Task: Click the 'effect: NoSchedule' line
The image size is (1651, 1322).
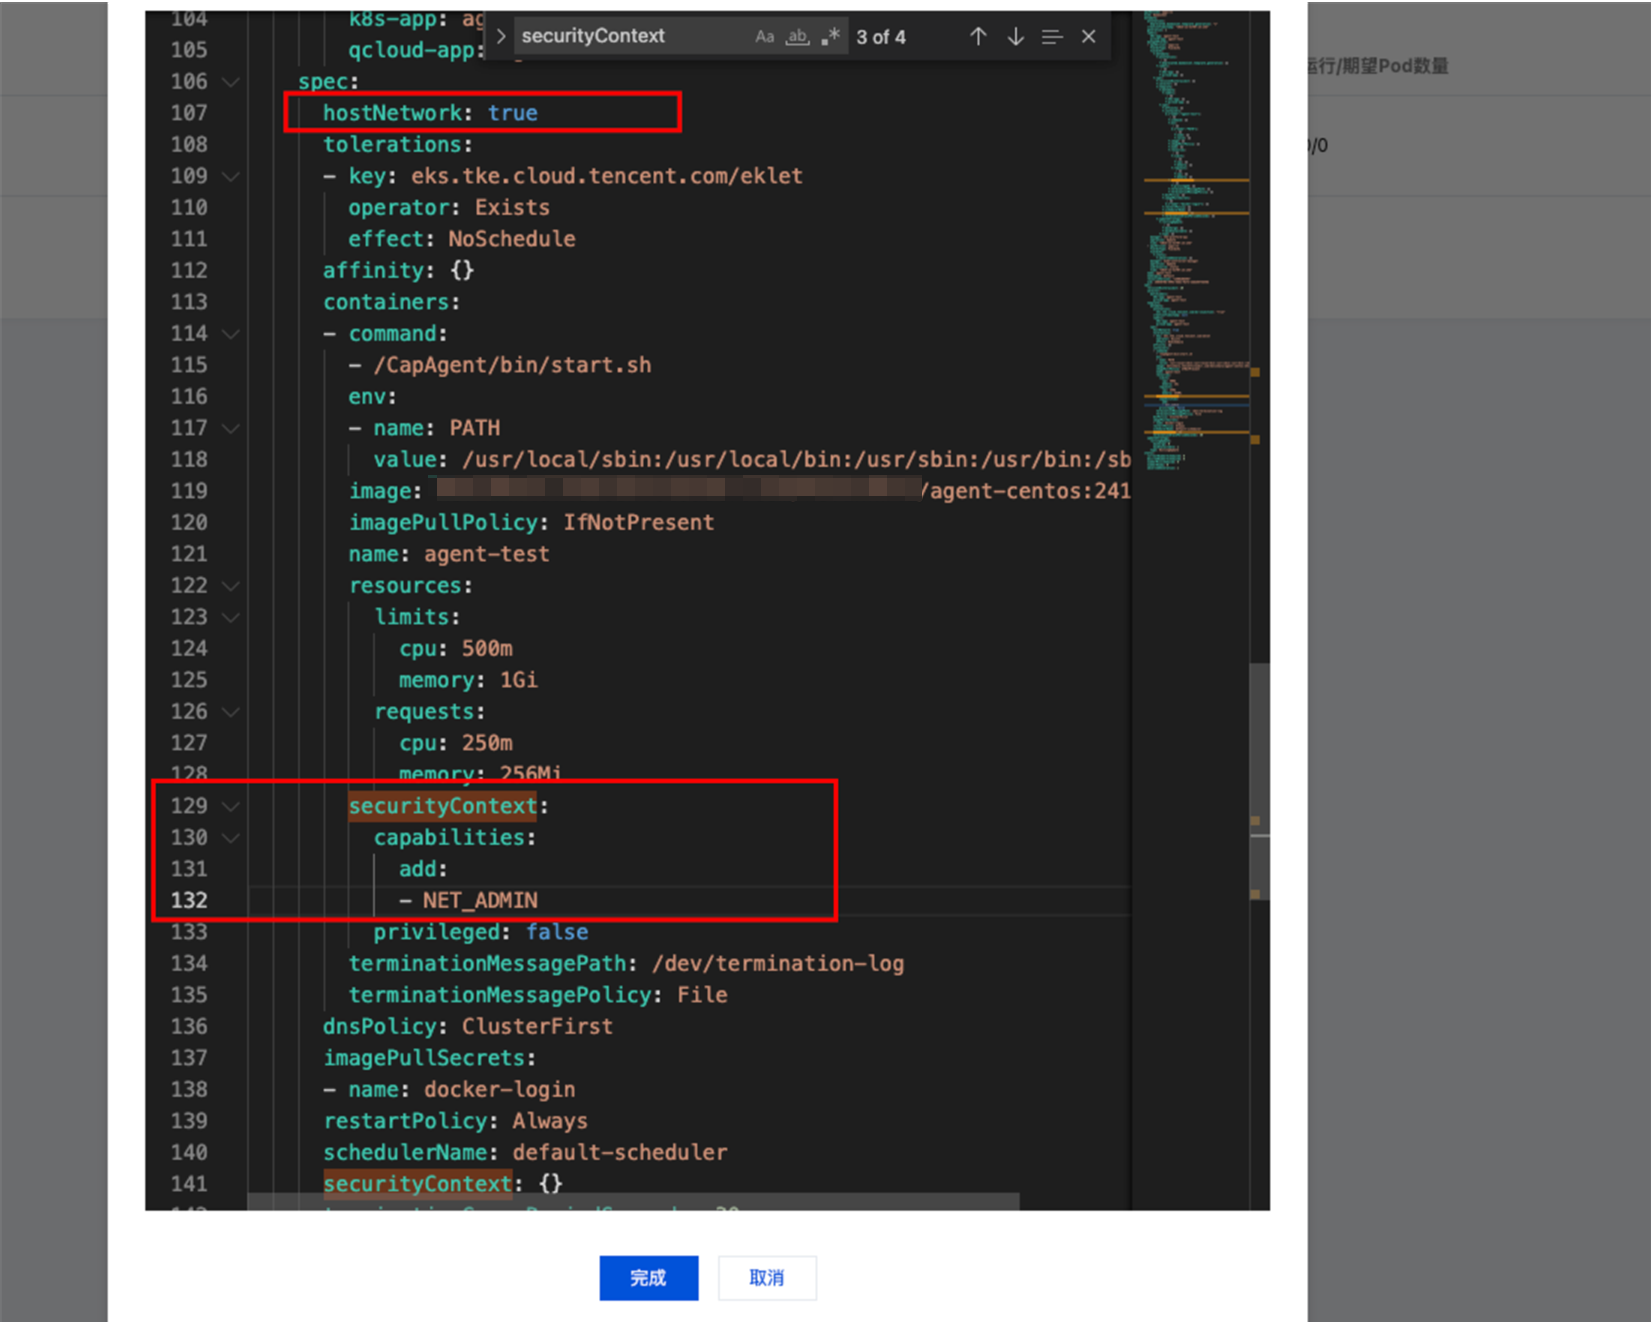Action: (x=462, y=239)
